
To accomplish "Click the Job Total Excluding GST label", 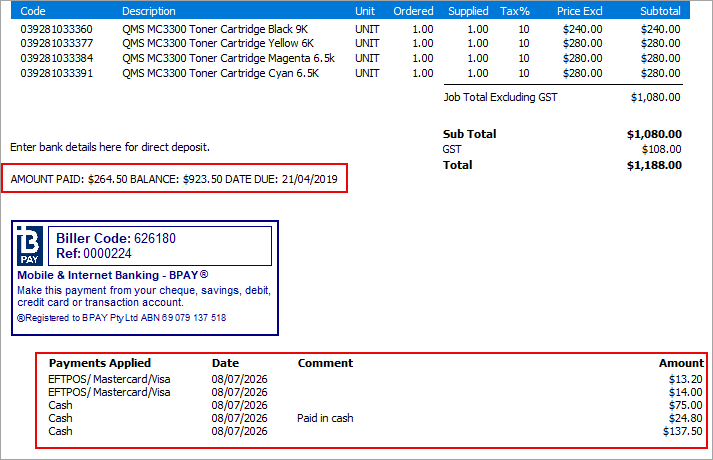I will [500, 97].
